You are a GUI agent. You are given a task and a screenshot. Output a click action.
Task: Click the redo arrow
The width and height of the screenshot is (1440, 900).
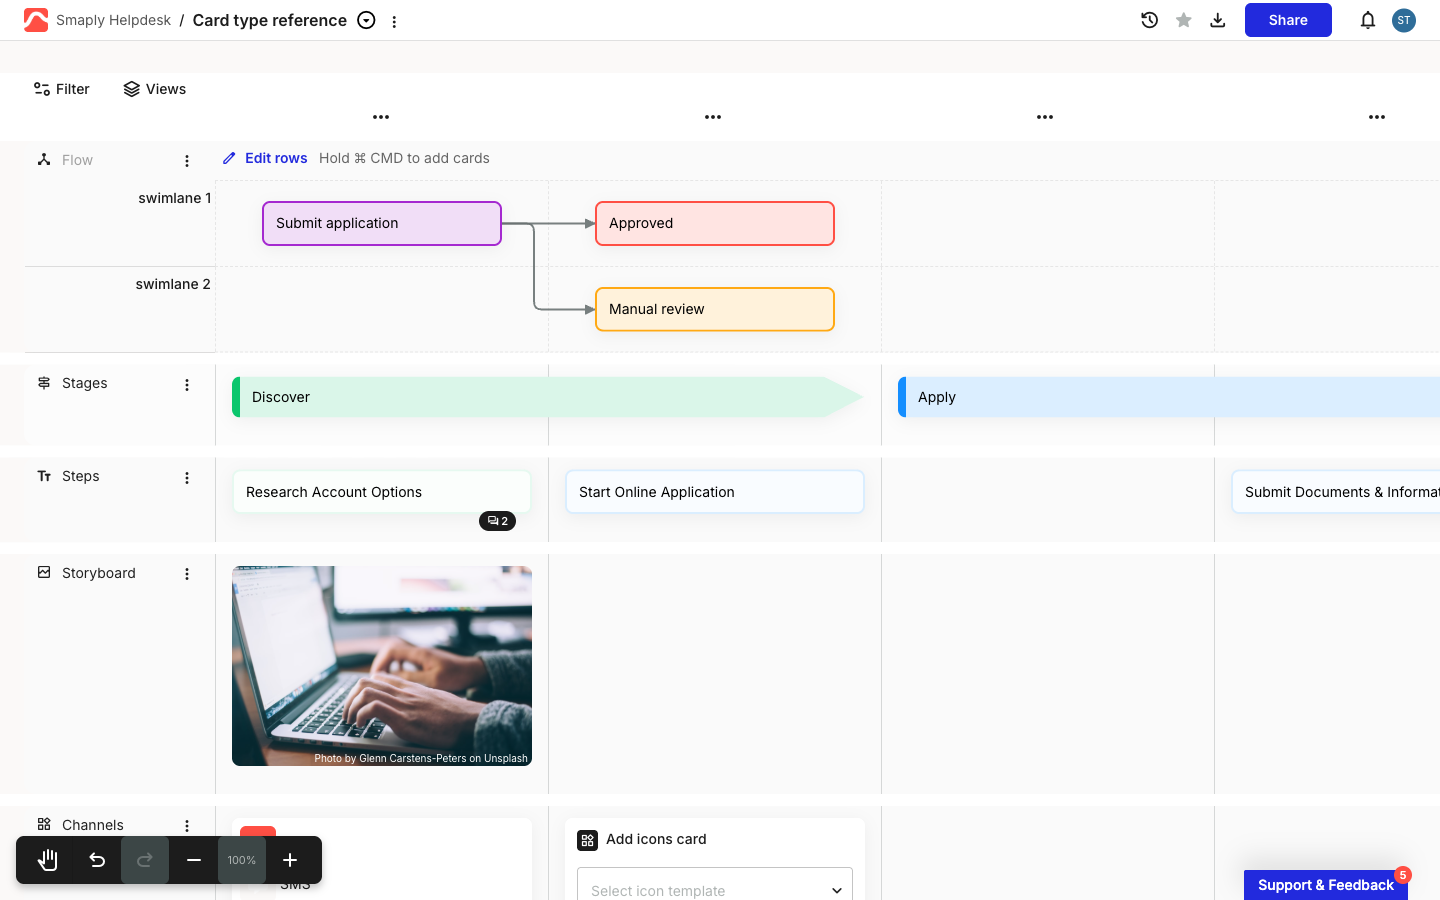click(145, 860)
